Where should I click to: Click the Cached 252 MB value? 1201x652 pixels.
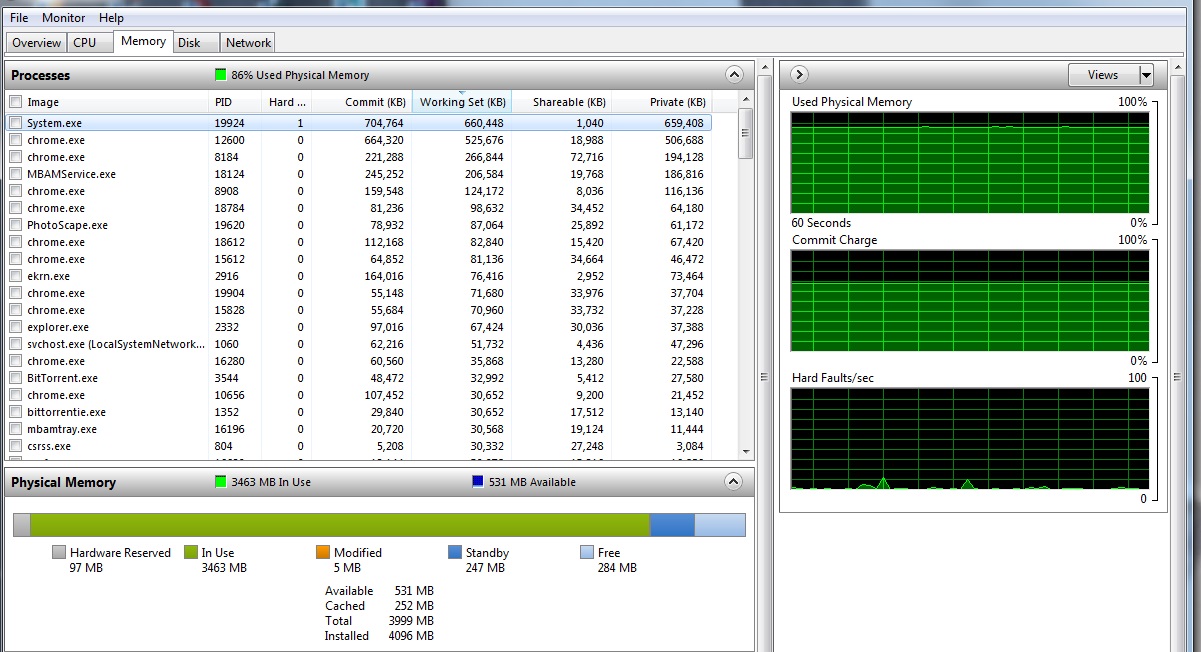pyautogui.click(x=415, y=606)
